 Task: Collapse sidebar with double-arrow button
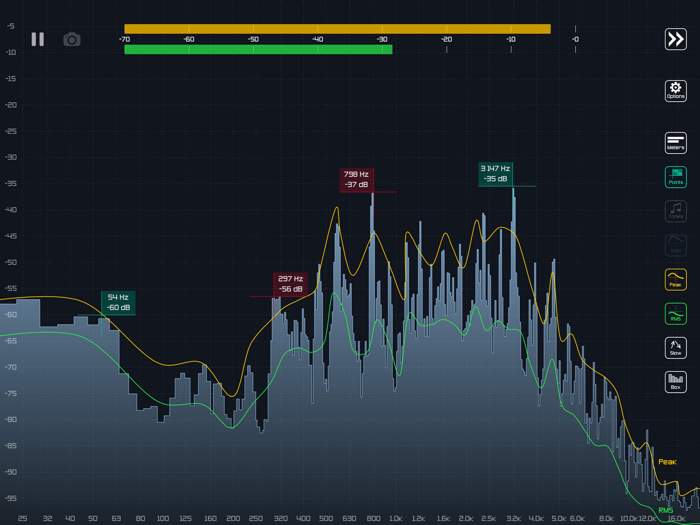[676, 39]
